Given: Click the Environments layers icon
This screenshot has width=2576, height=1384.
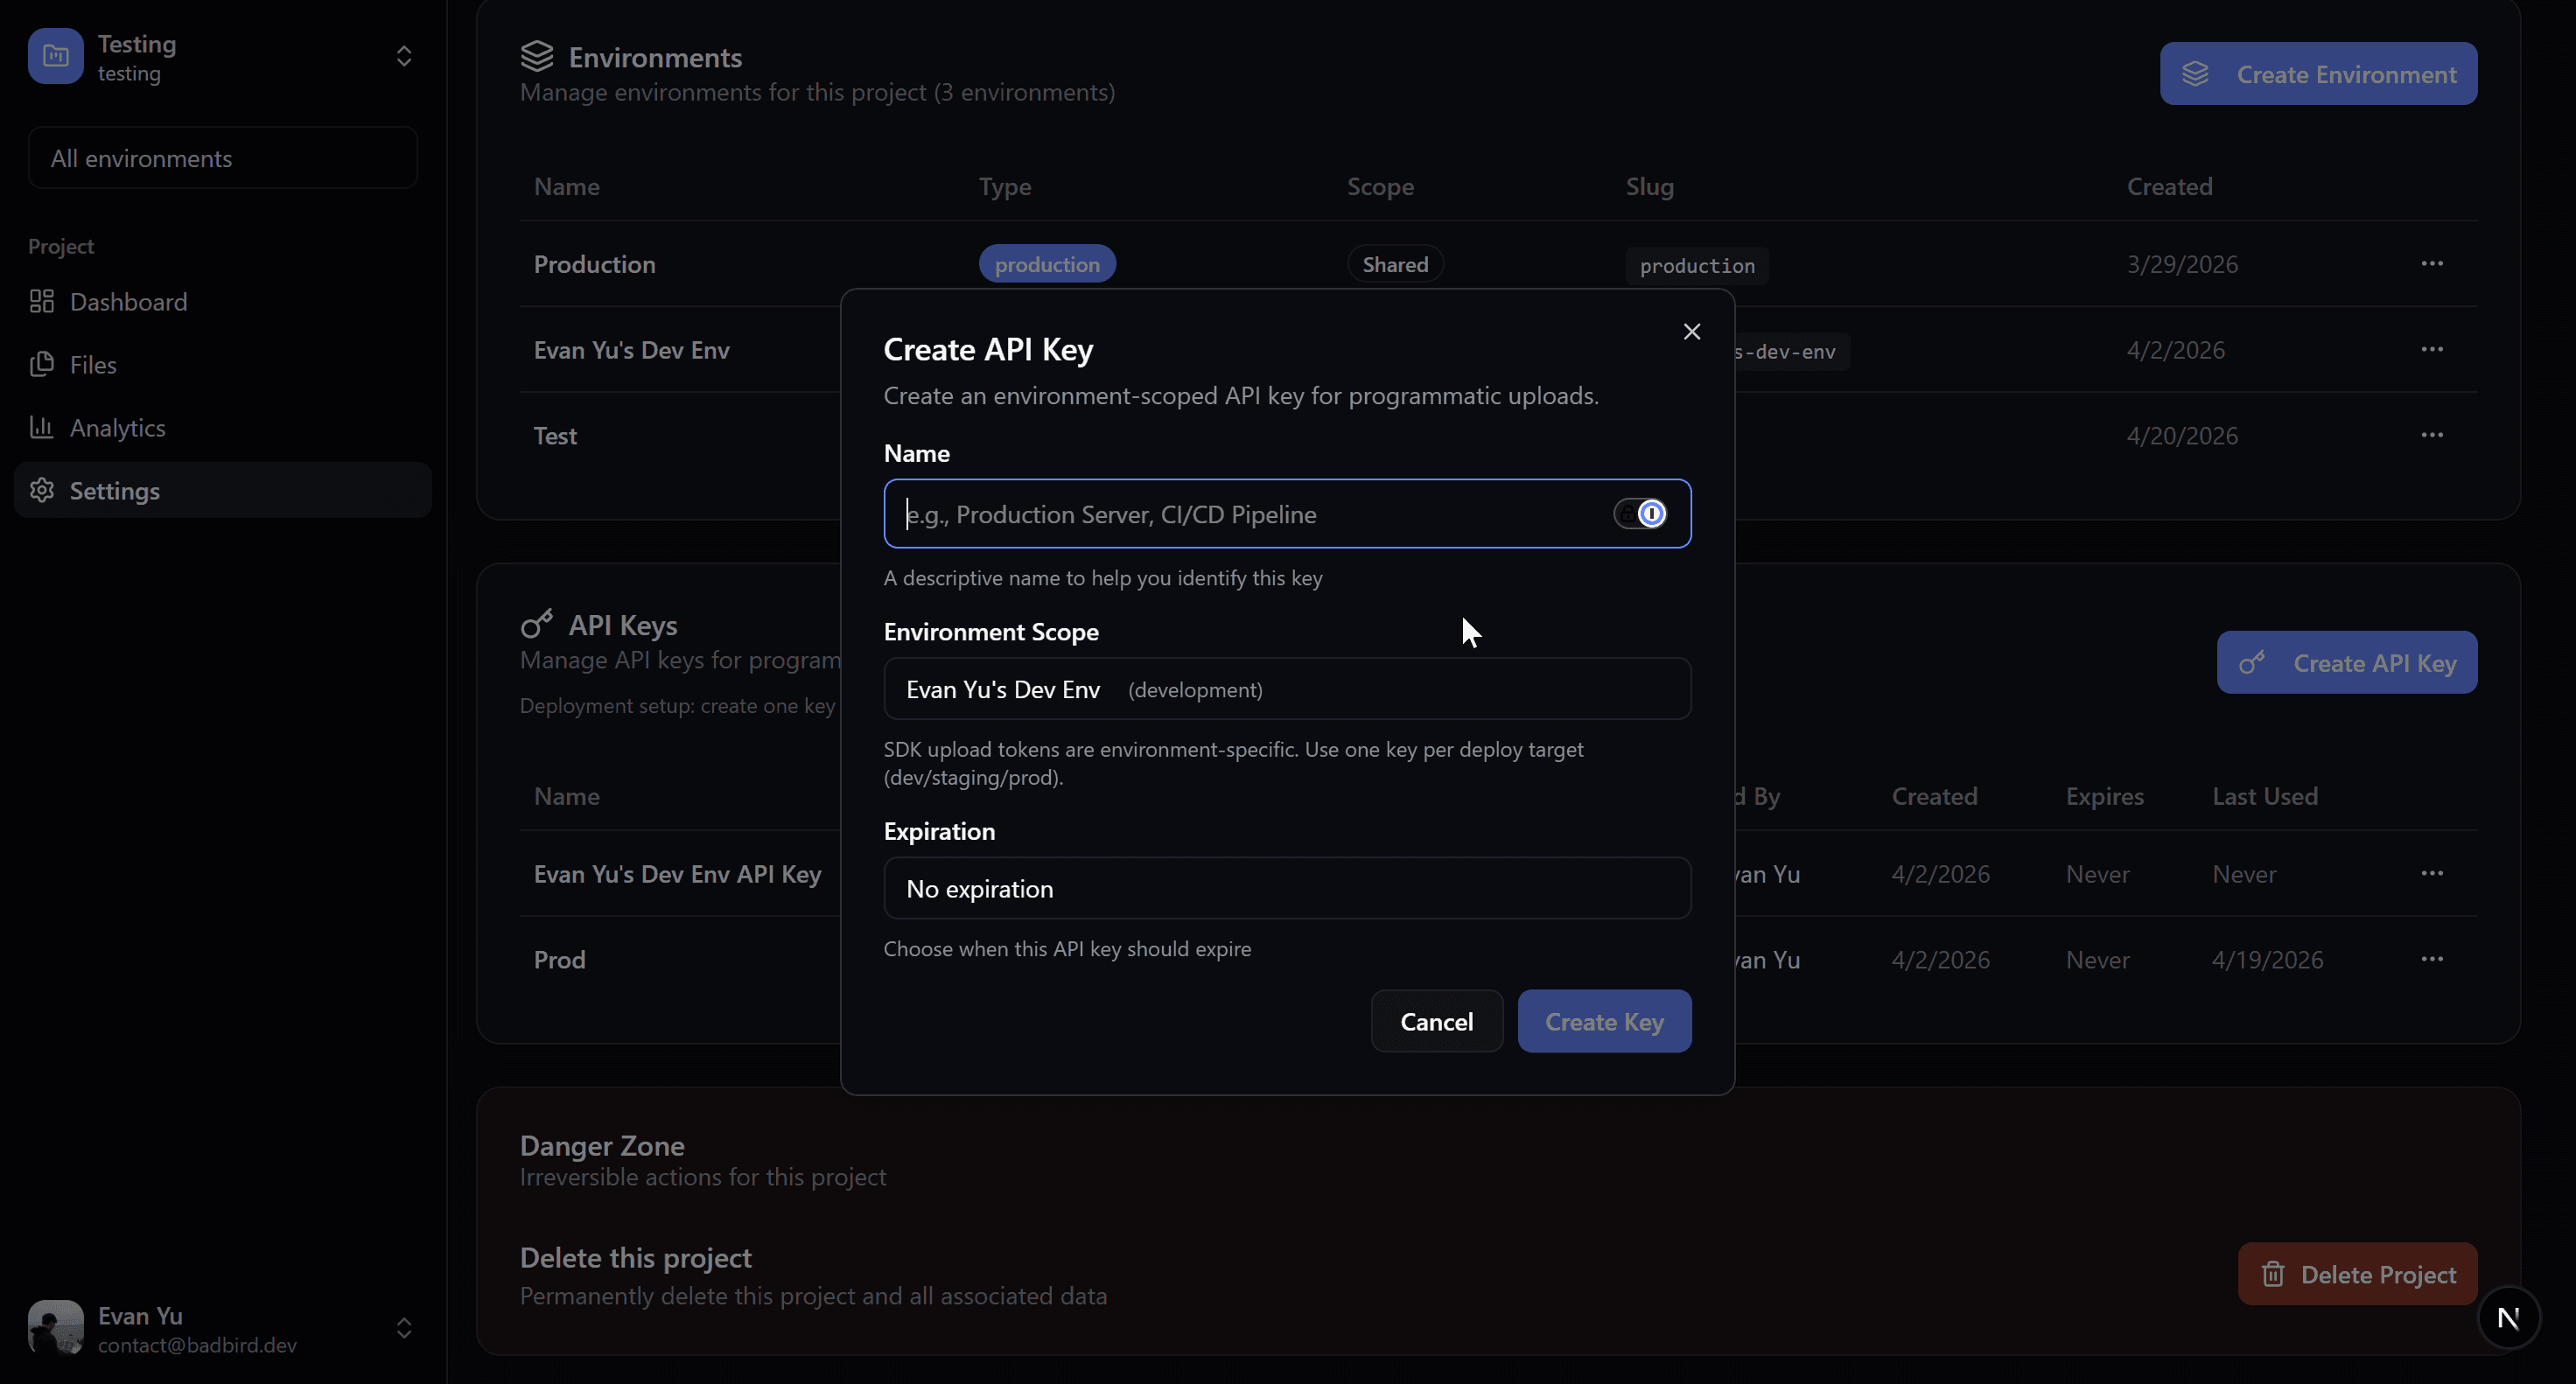Looking at the screenshot, I should click(537, 57).
